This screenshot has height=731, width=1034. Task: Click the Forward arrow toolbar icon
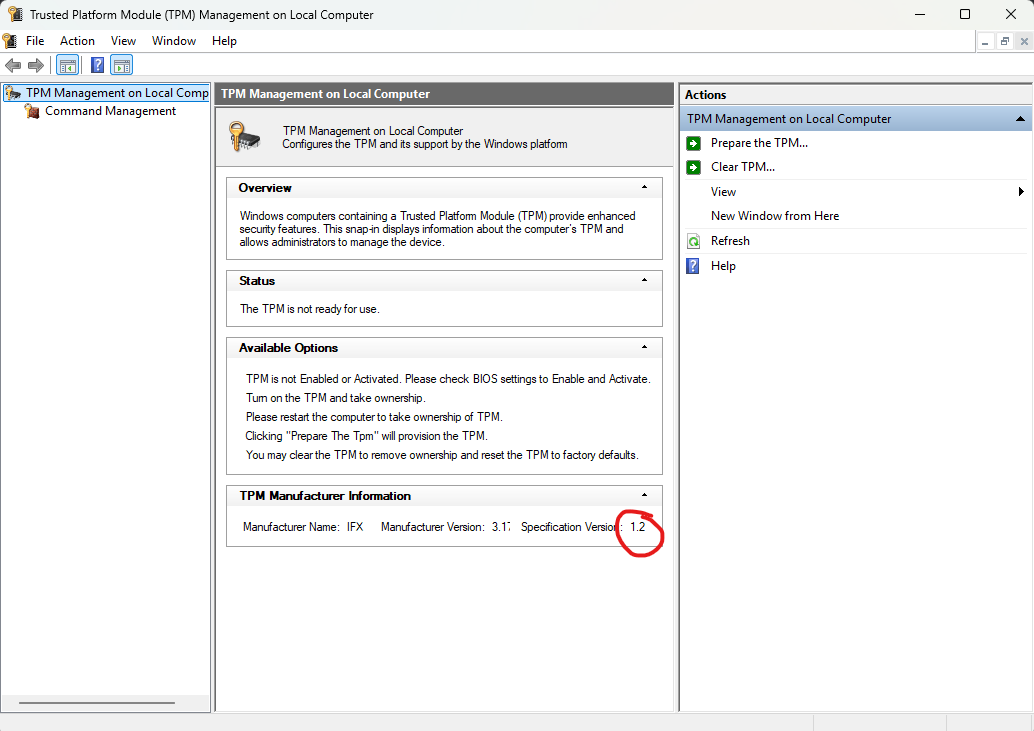pos(36,65)
